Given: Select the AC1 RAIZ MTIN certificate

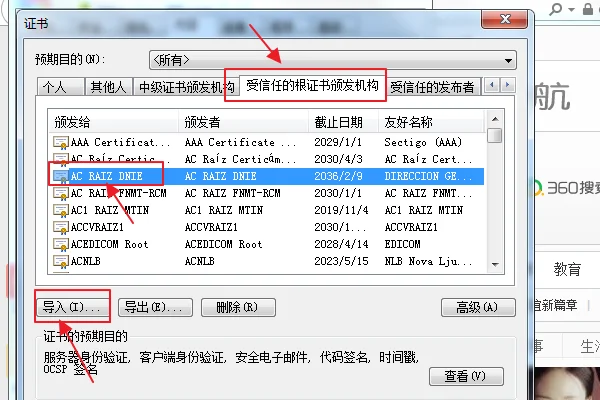Looking at the screenshot, I should click(266, 210).
